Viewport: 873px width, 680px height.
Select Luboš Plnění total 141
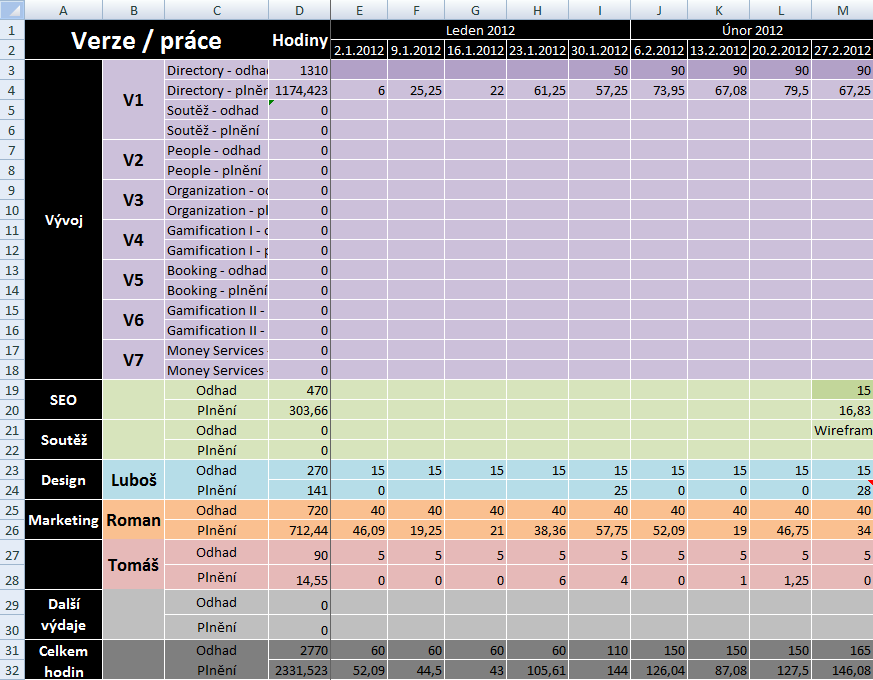coord(300,490)
